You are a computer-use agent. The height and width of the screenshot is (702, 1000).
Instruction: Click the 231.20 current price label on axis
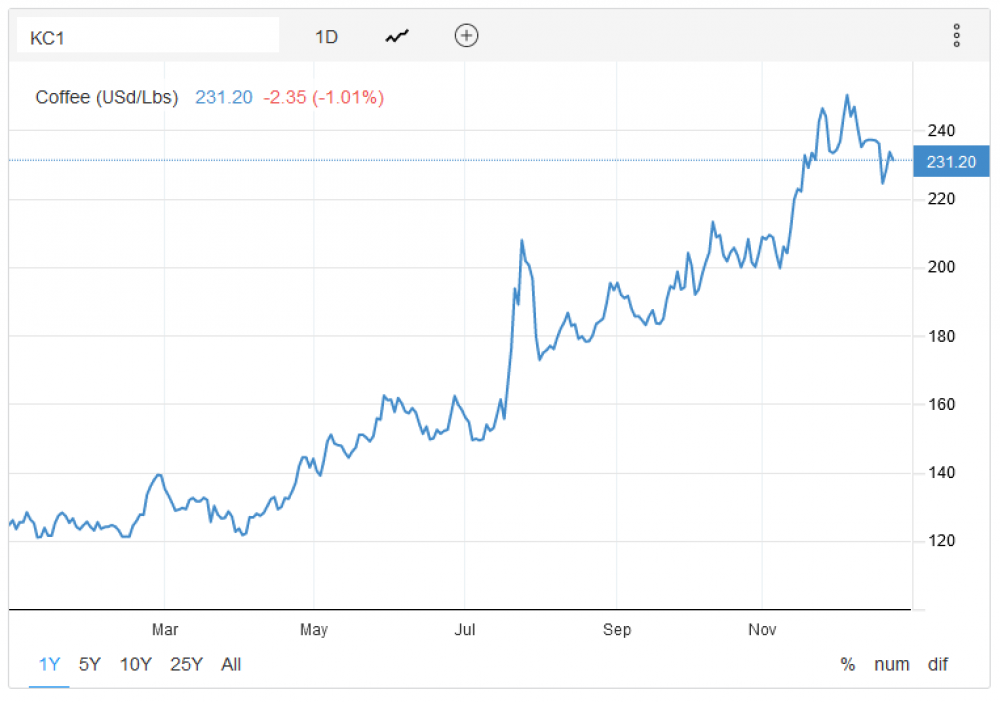pos(951,161)
